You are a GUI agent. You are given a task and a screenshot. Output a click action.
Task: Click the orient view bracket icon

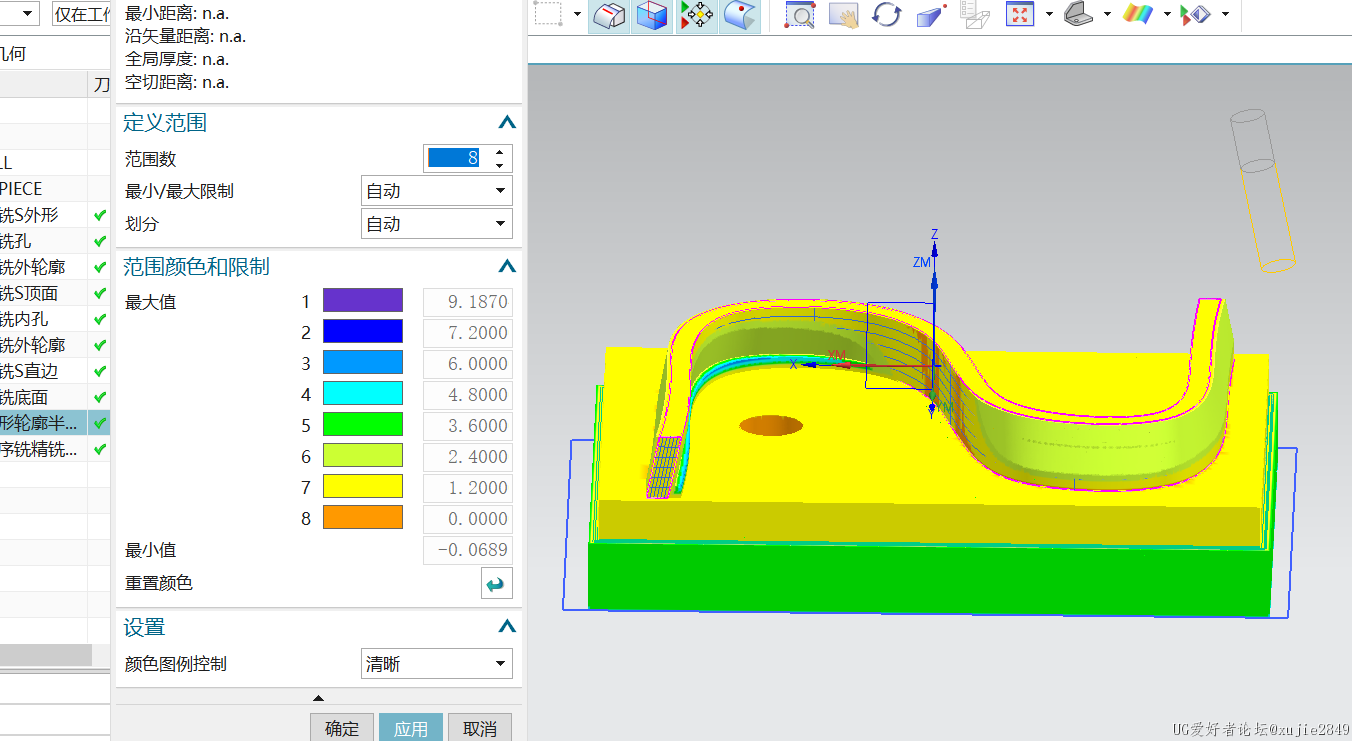[x=1078, y=15]
